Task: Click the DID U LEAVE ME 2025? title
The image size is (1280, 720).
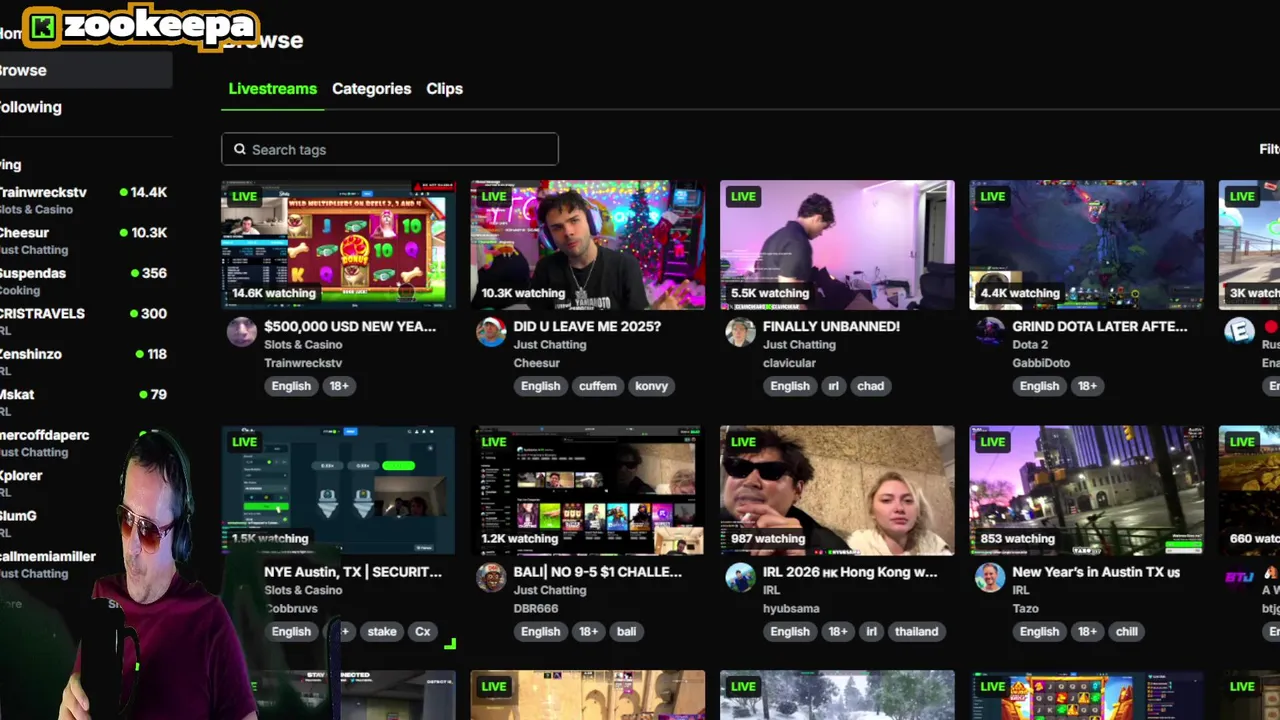Action: coord(587,326)
